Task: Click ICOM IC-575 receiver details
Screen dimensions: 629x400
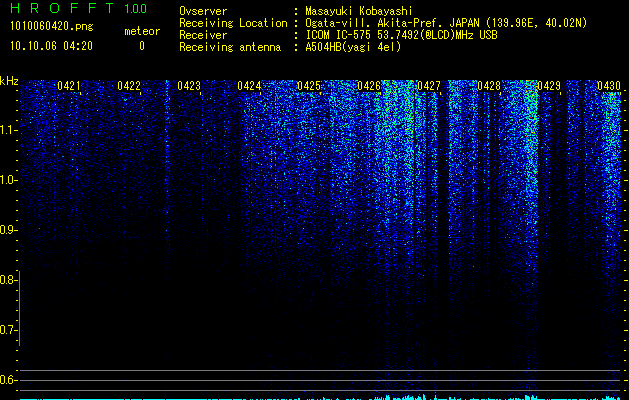Action: (x=401, y=35)
